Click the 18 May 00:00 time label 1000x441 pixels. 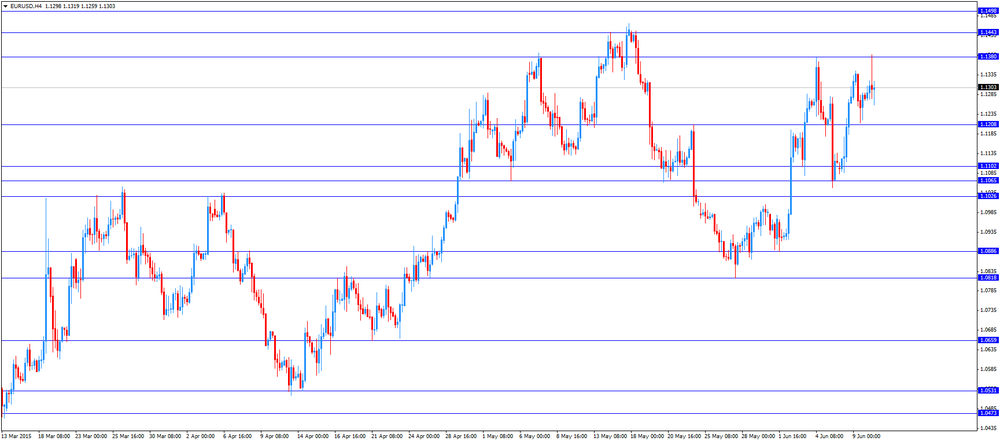[647, 436]
